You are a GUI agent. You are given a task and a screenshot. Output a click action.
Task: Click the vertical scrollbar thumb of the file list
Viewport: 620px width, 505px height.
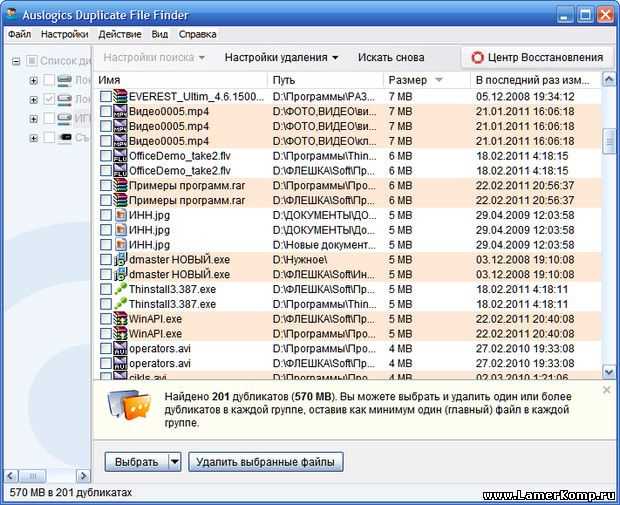point(609,140)
